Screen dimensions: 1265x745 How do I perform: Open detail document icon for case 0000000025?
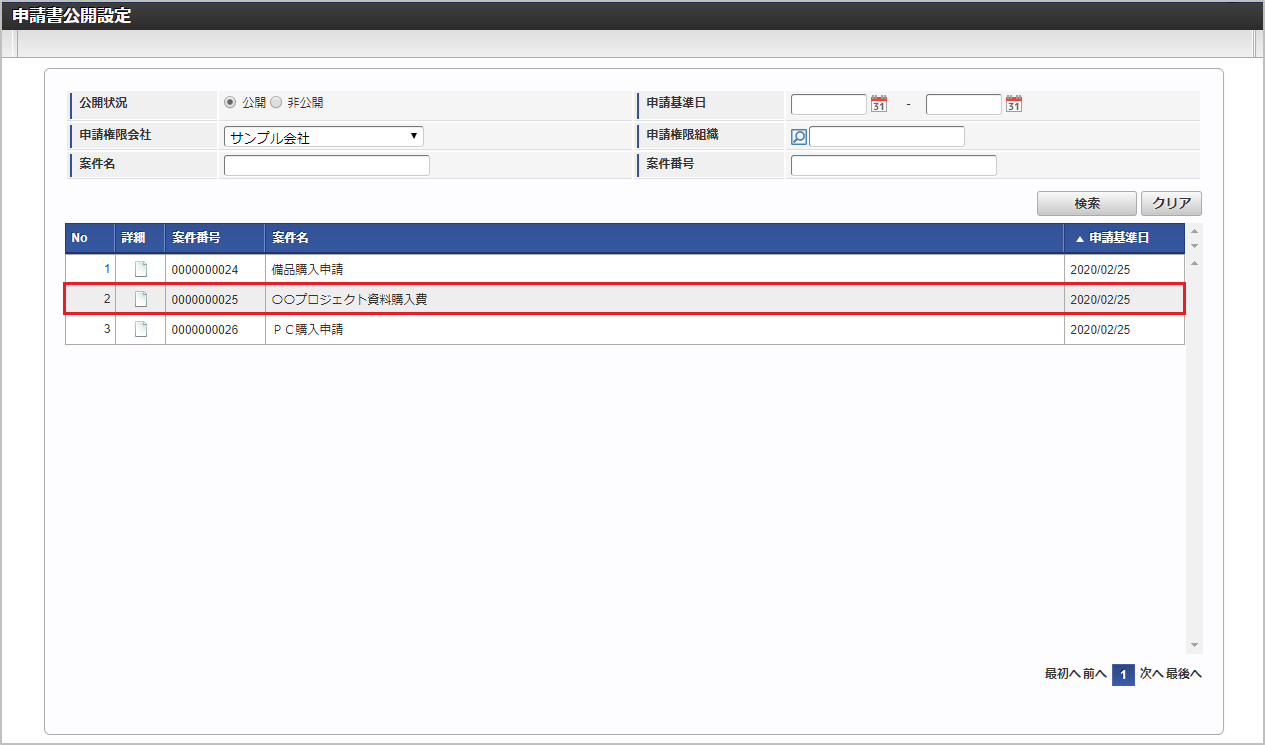[x=141, y=299]
